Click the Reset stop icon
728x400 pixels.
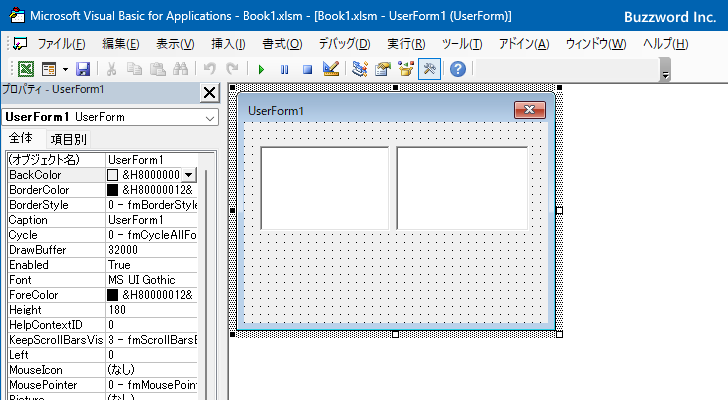pos(307,70)
